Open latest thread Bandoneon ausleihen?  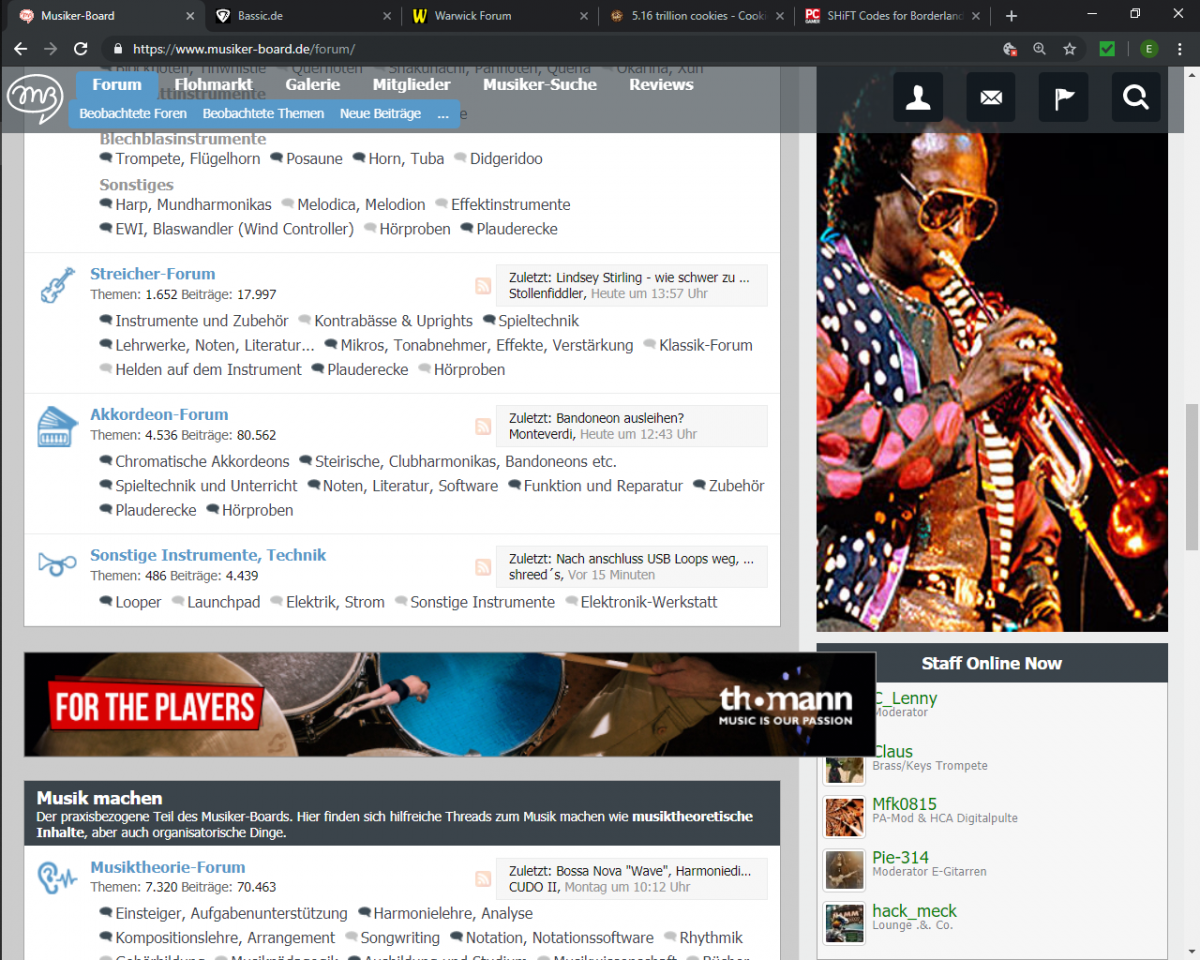[620, 418]
